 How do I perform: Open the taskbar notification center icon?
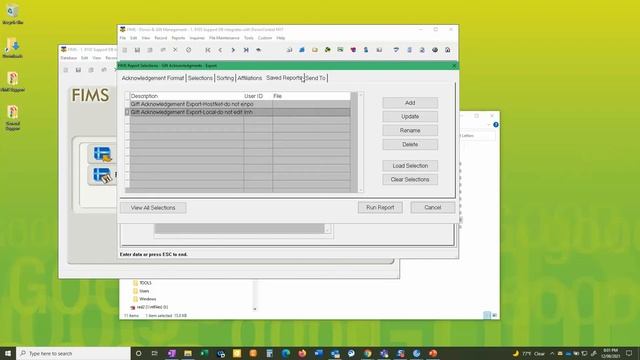pos(629,353)
